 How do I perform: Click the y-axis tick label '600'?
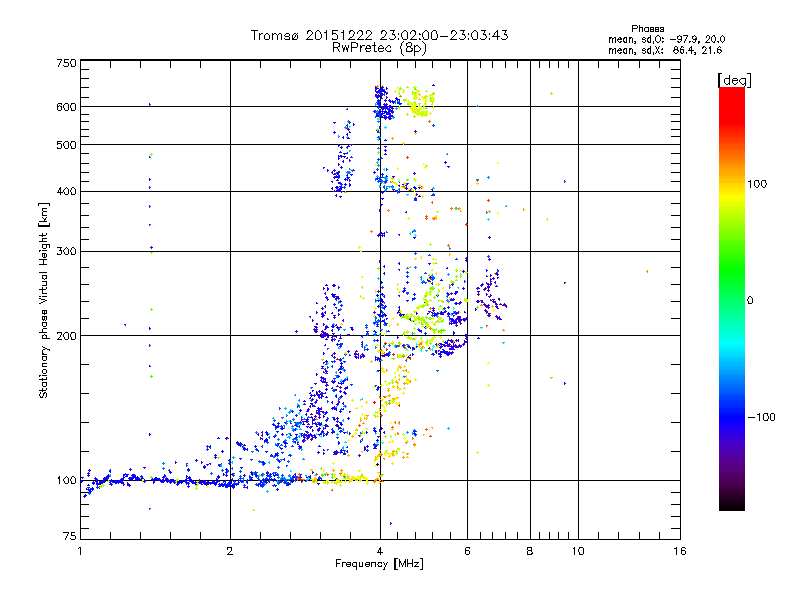[66, 107]
